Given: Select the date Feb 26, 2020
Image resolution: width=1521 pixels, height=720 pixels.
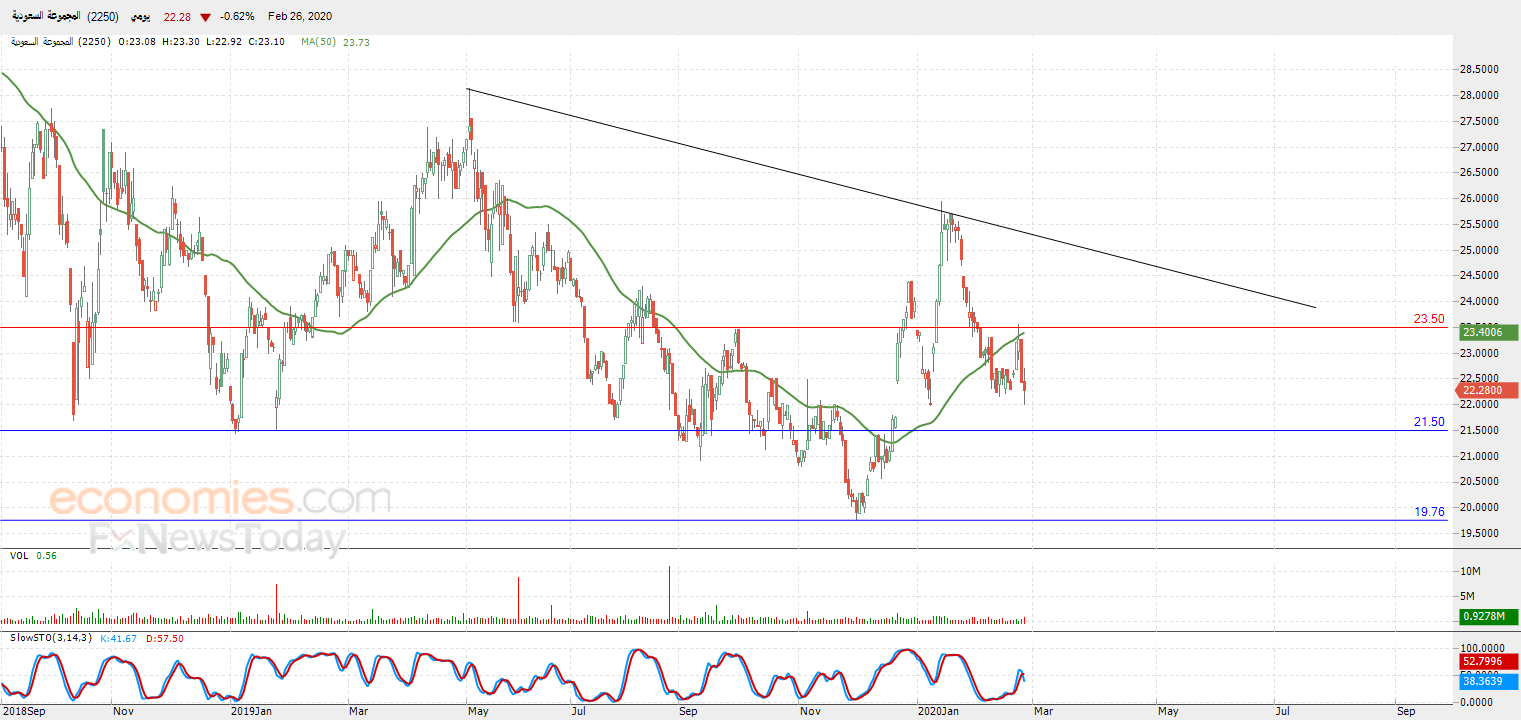Looking at the screenshot, I should (300, 17).
